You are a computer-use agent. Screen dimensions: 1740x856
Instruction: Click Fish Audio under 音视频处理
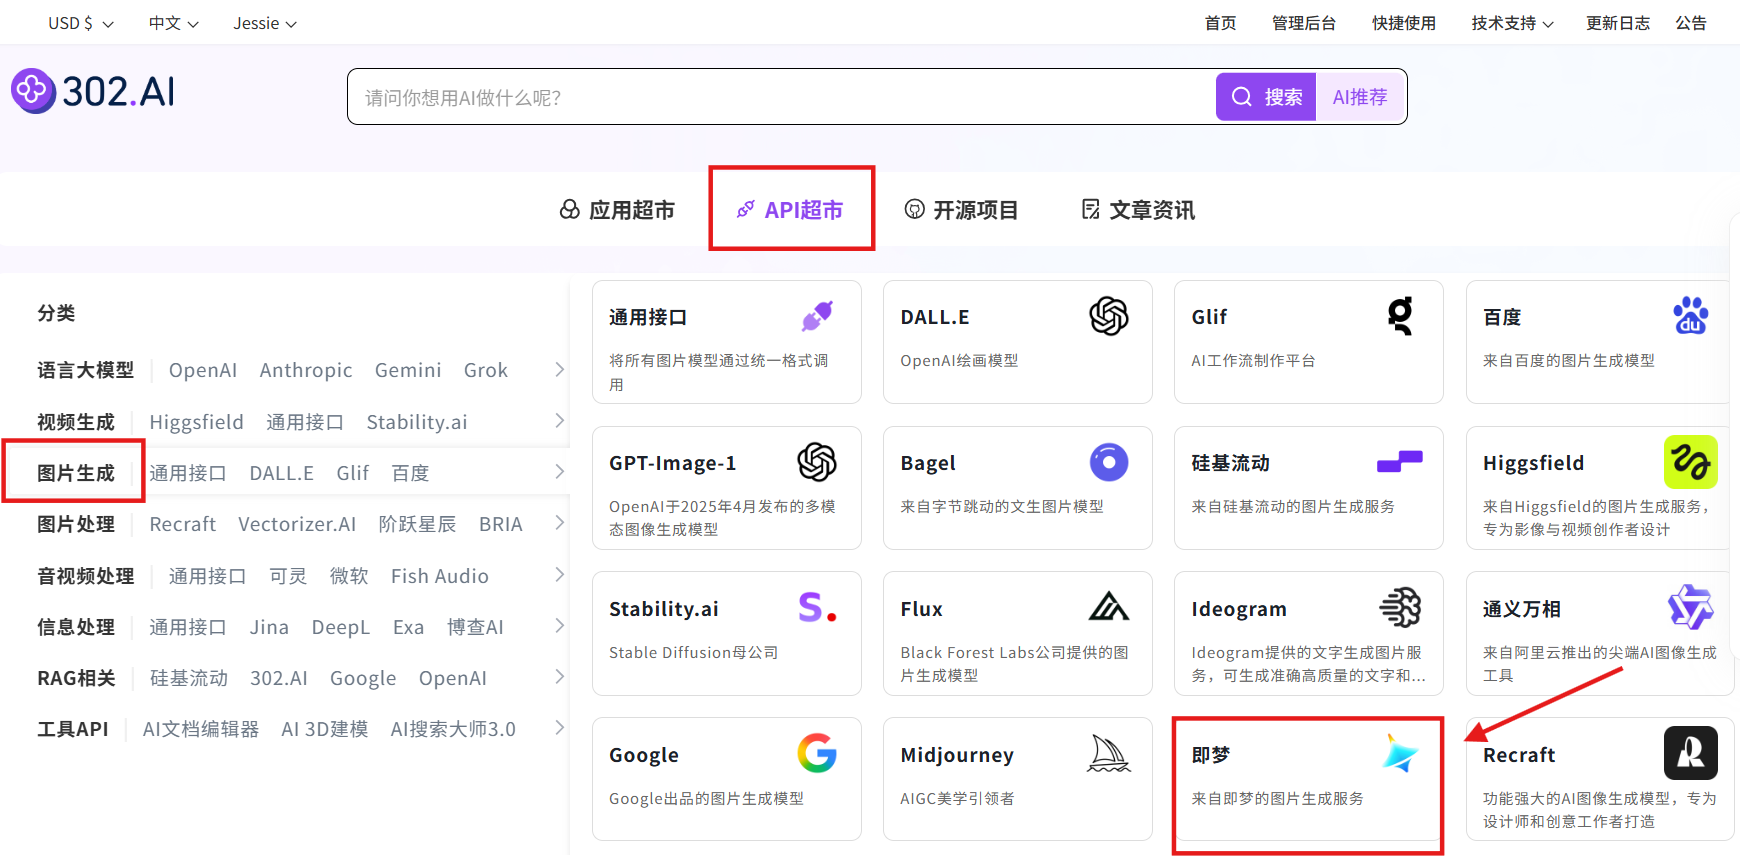(x=440, y=576)
